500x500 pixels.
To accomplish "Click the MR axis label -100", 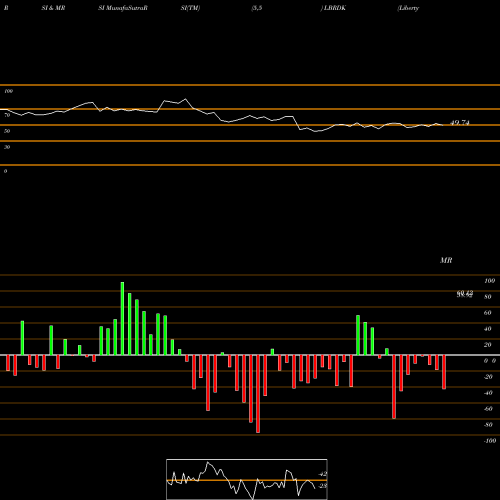I will pos(489,441).
